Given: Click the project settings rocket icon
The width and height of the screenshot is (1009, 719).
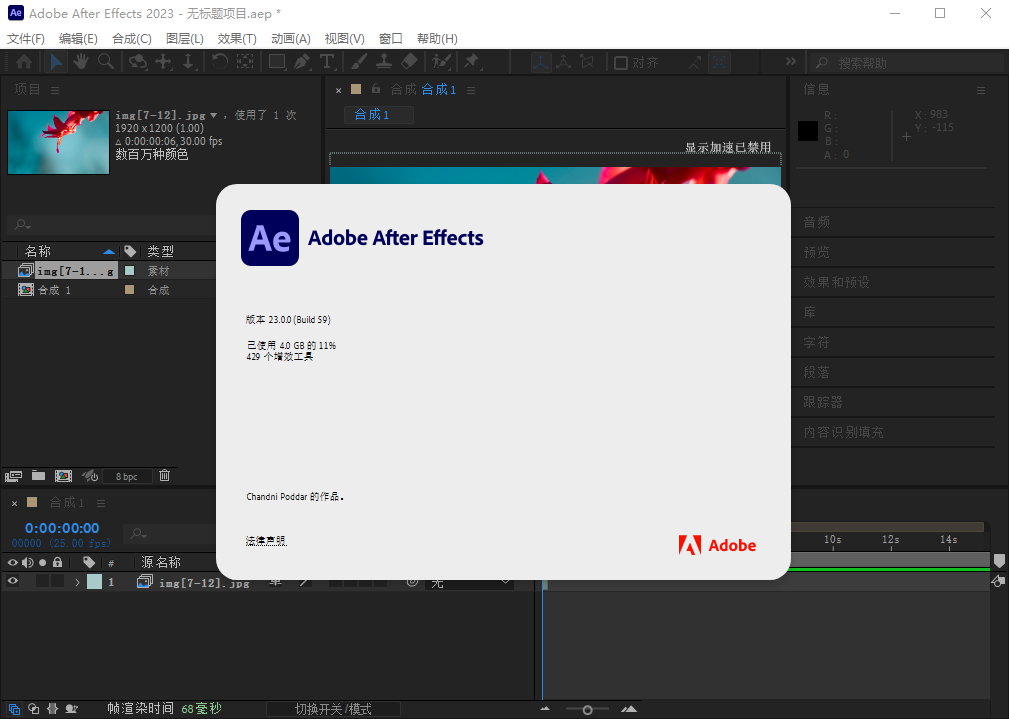Looking at the screenshot, I should [90, 476].
